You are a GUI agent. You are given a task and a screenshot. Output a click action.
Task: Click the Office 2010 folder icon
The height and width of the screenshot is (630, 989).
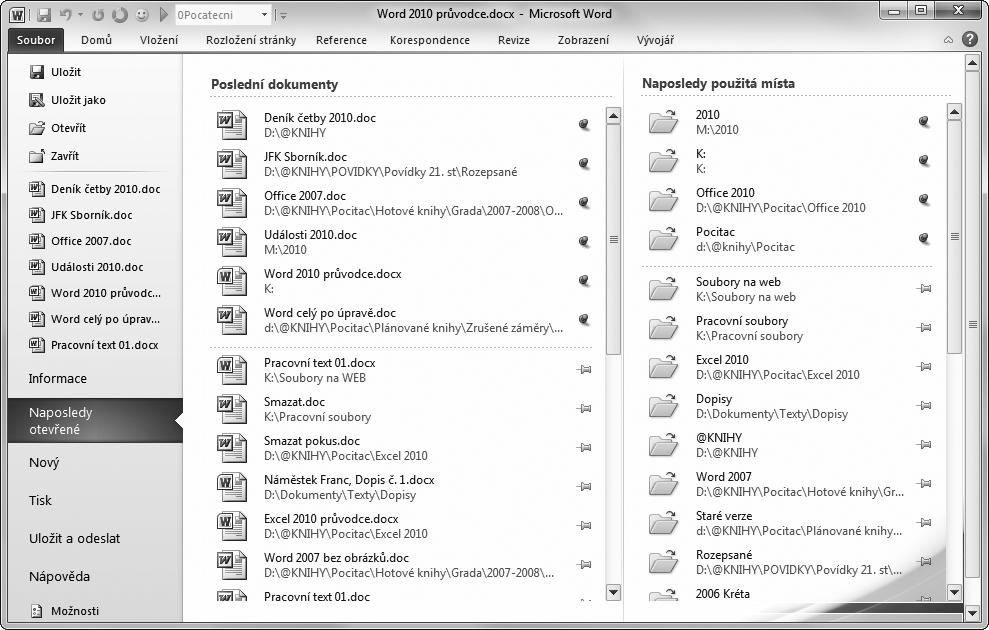[664, 200]
